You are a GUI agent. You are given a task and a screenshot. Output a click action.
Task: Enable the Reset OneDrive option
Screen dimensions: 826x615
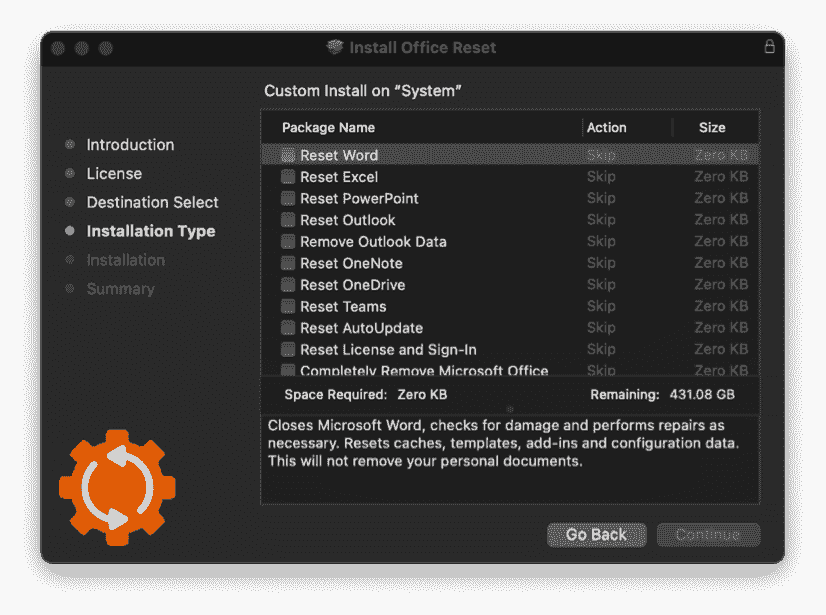click(286, 284)
